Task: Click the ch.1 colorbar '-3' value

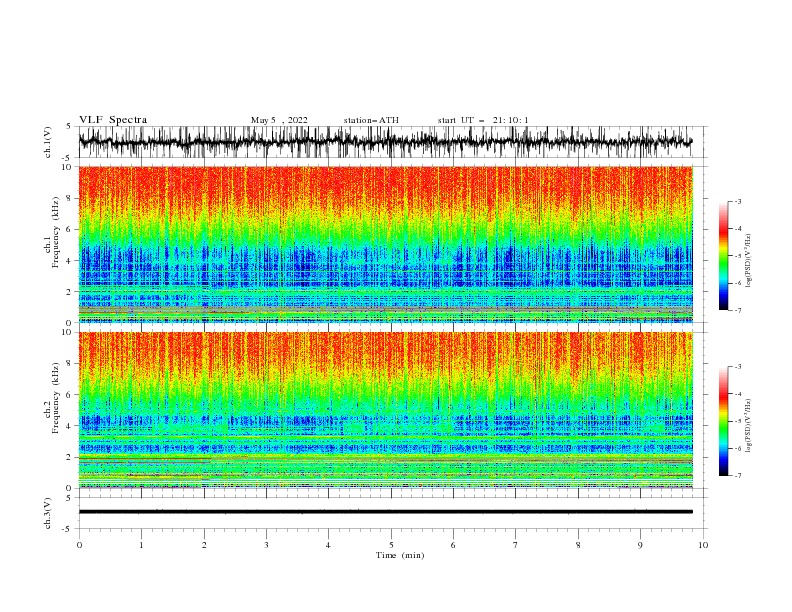Action: point(737,201)
